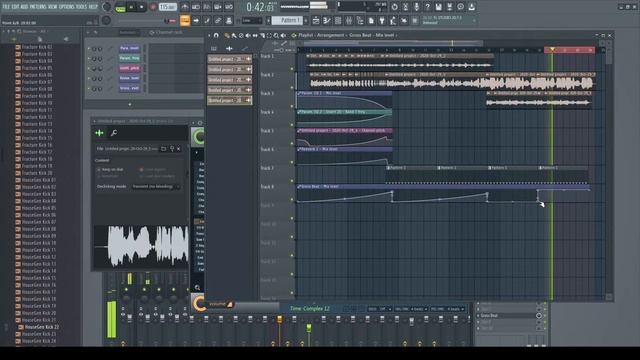640x360 pixels.
Task: Add a channel with plus button in channel rack
Action: [x=130, y=104]
